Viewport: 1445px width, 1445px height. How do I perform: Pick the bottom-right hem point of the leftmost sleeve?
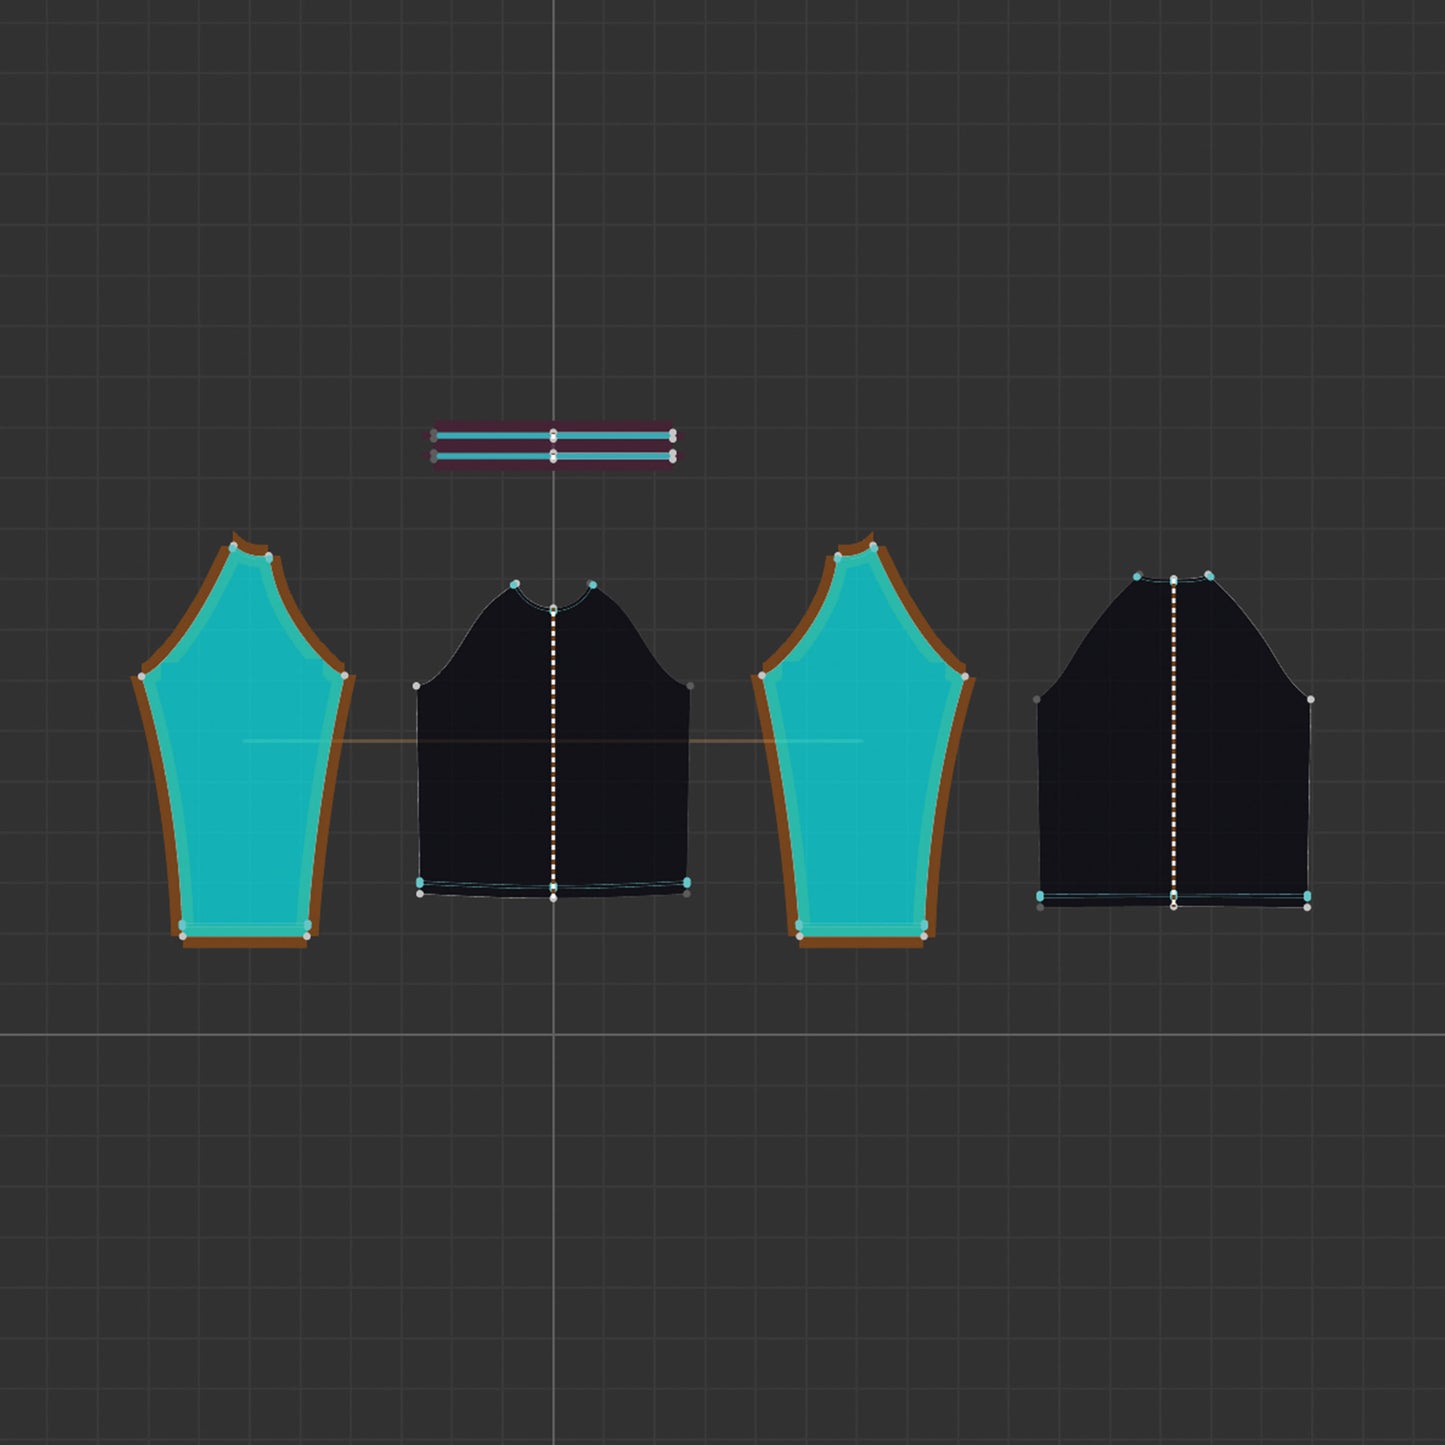coord(306,936)
